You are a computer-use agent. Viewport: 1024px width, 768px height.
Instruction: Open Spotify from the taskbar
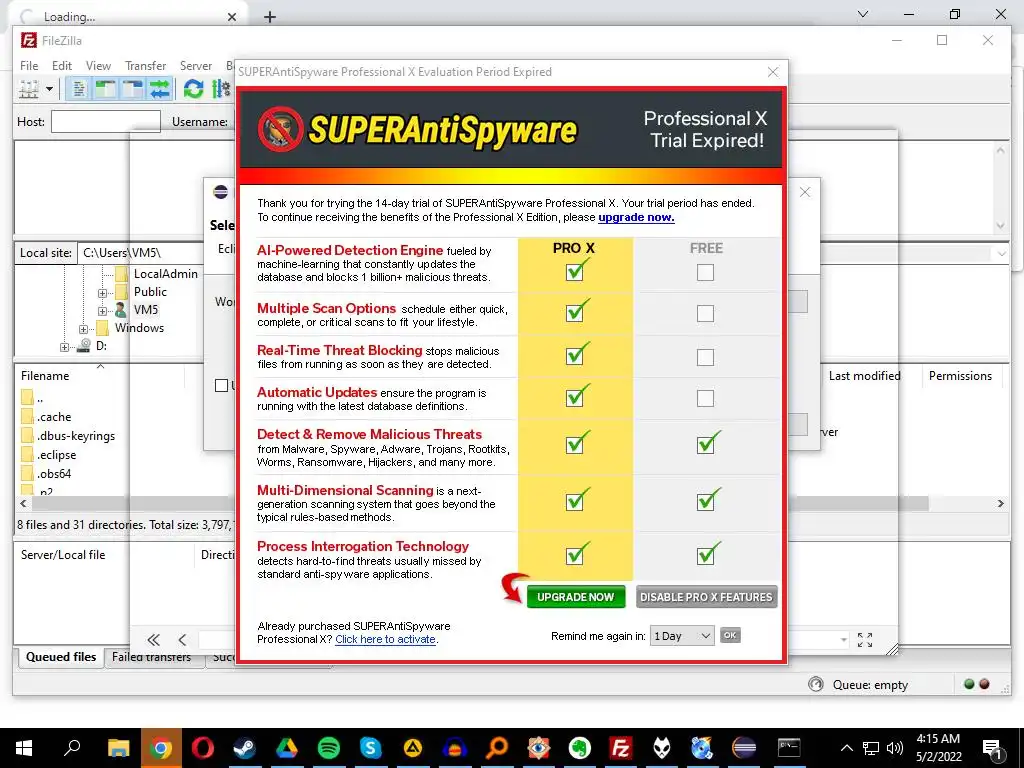pos(328,748)
